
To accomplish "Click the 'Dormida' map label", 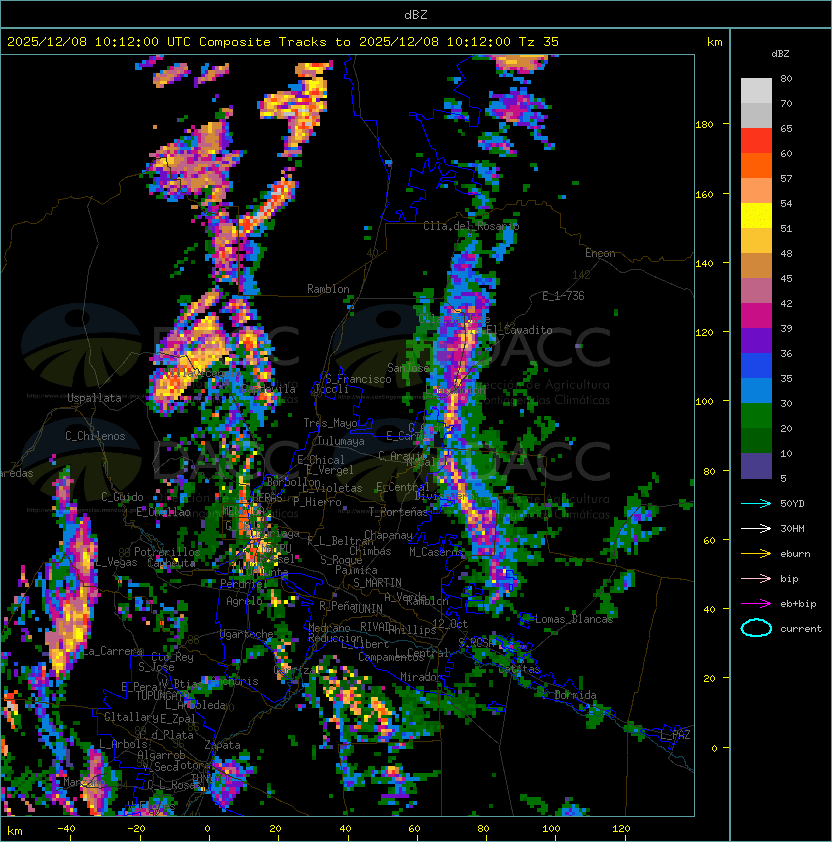I will (x=575, y=695).
